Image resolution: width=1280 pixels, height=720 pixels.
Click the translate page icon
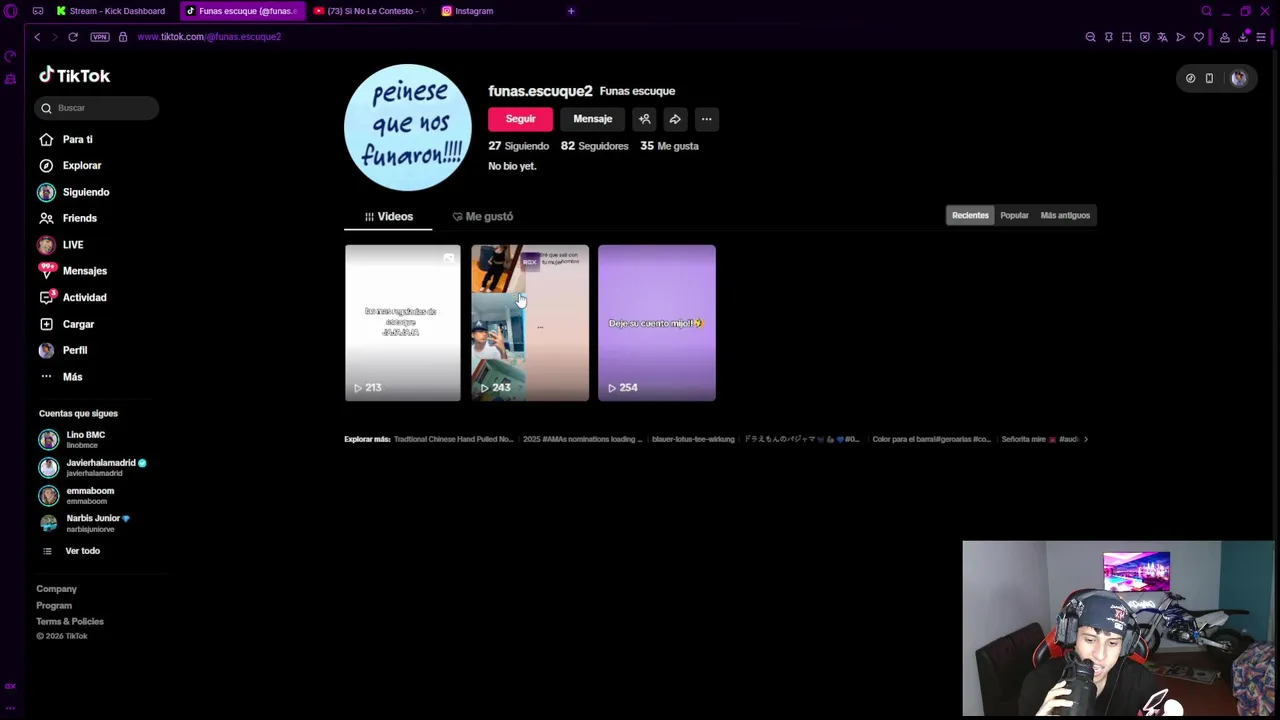click(1162, 37)
